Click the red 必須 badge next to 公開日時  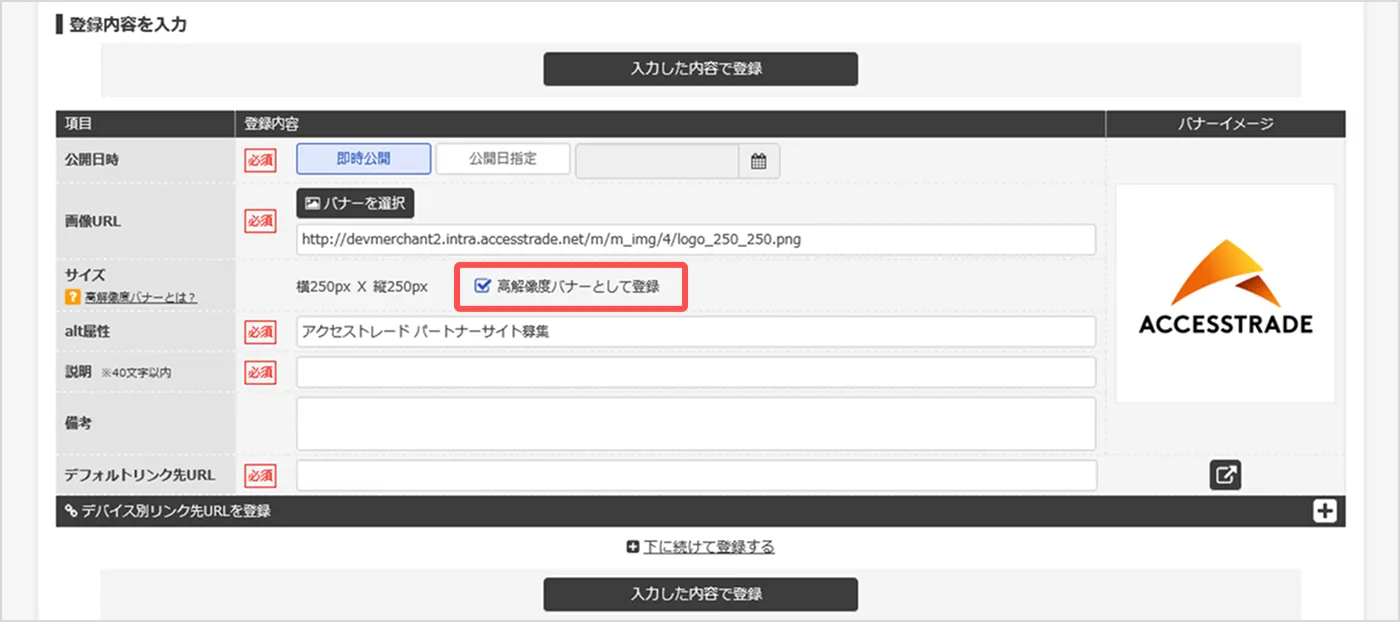pos(260,160)
